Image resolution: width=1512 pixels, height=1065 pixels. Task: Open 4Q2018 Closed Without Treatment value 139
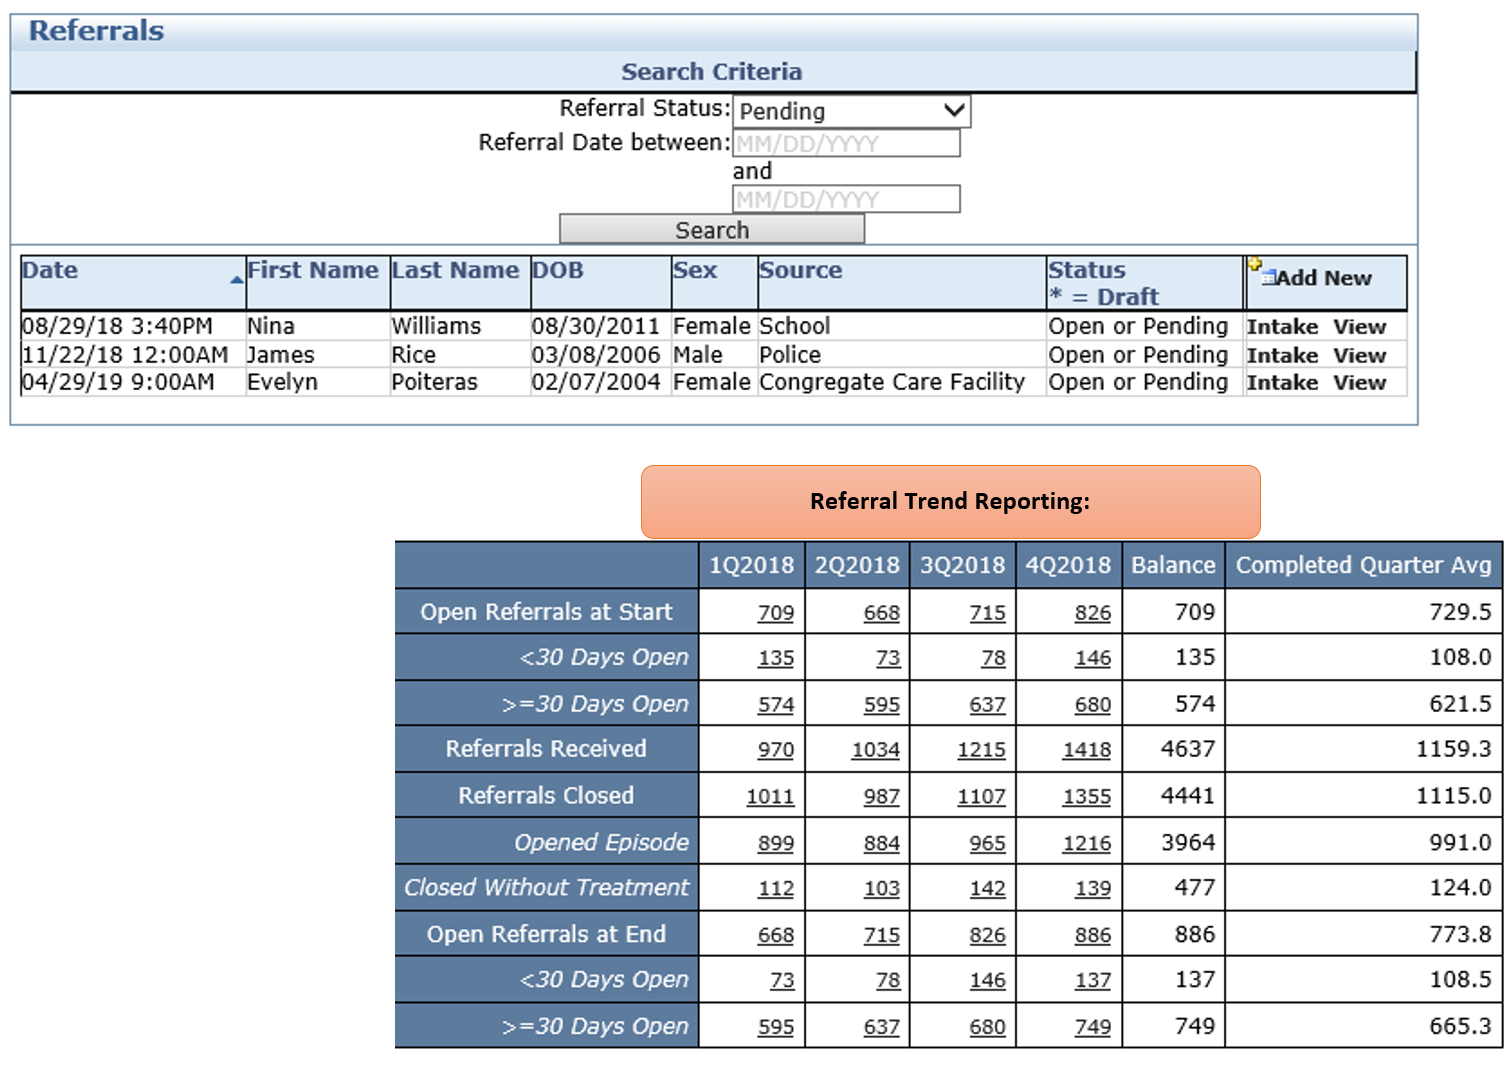point(1093,888)
